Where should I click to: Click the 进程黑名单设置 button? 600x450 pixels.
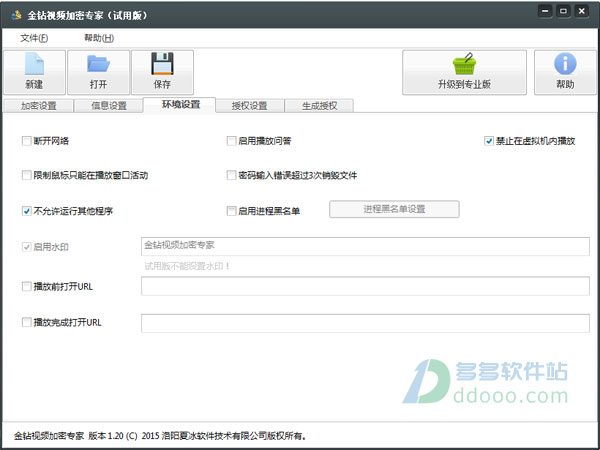point(394,209)
